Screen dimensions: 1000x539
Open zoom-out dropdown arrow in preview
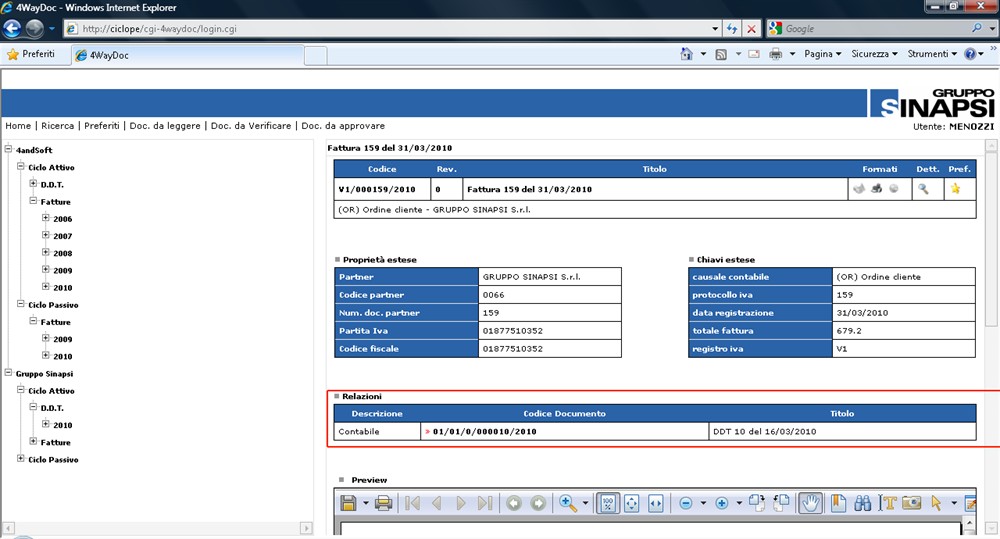(703, 503)
